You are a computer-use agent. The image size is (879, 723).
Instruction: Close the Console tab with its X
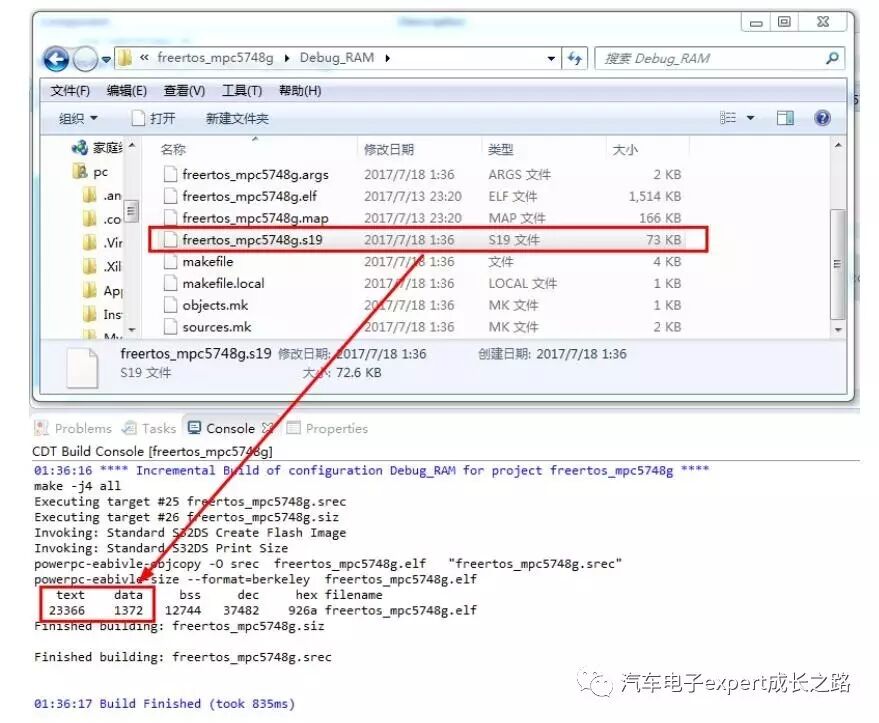coord(267,428)
